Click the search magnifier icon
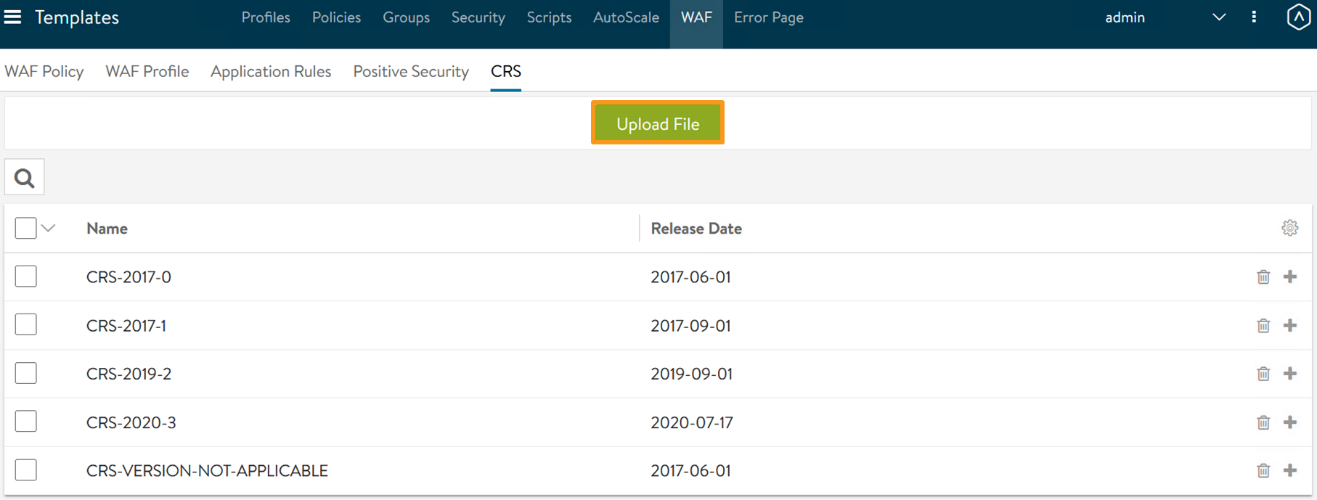1317x500 pixels. pos(25,179)
